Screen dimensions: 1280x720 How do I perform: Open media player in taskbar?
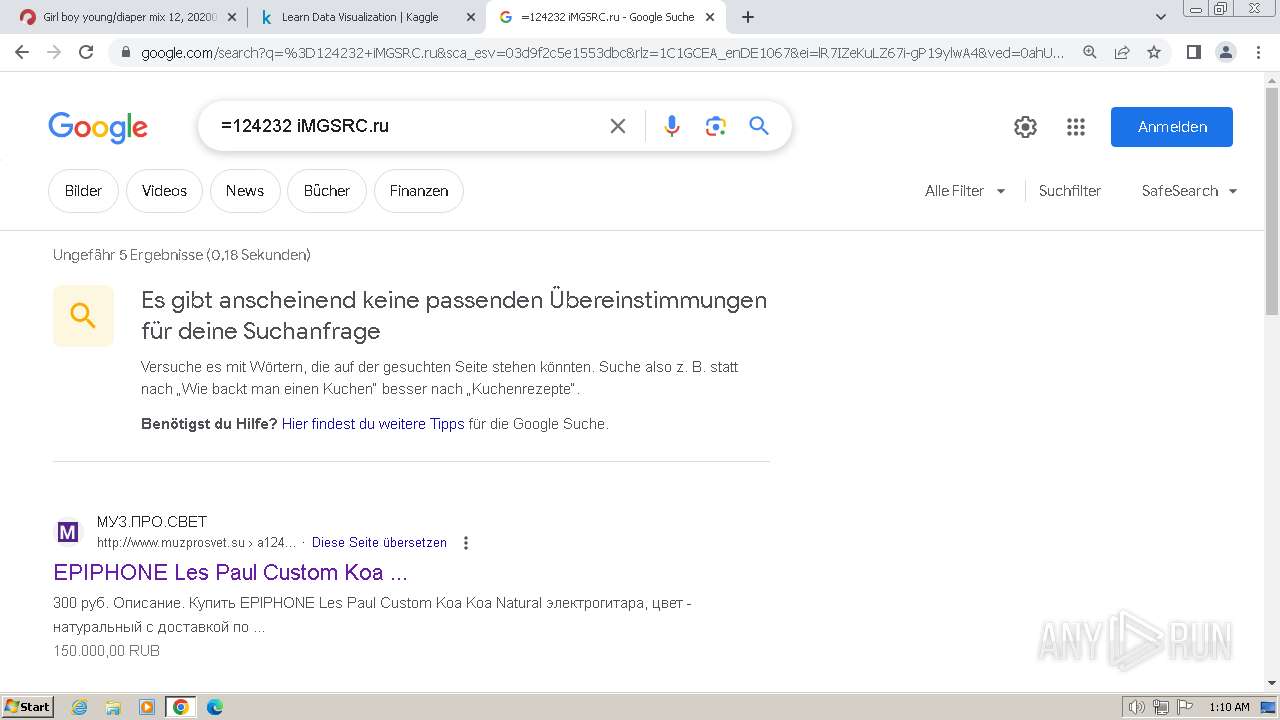coord(147,707)
